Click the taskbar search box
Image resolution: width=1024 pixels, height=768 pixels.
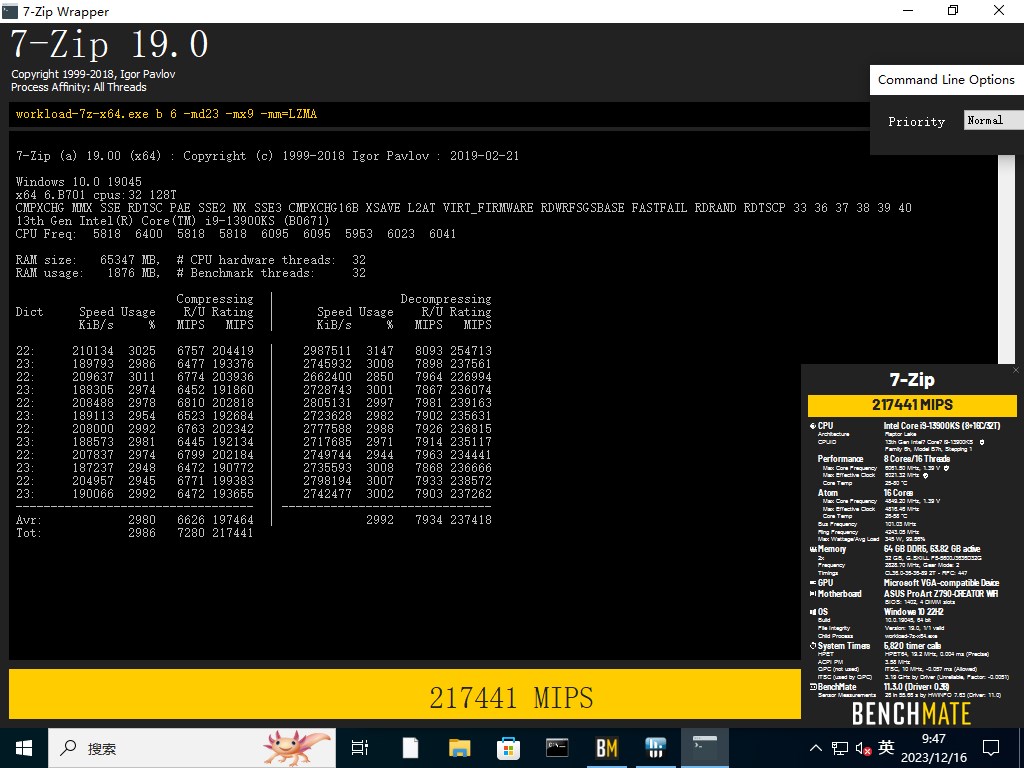[192, 748]
